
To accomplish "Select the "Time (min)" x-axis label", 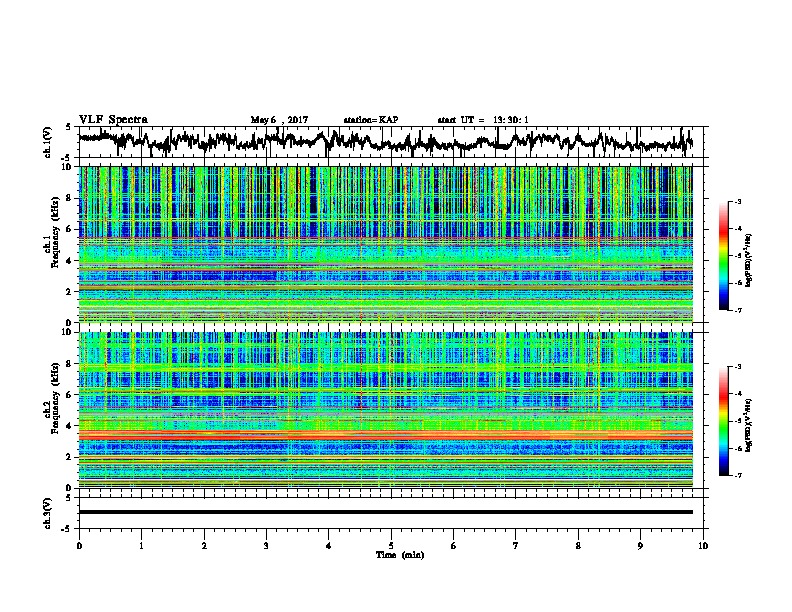I will click(x=400, y=555).
